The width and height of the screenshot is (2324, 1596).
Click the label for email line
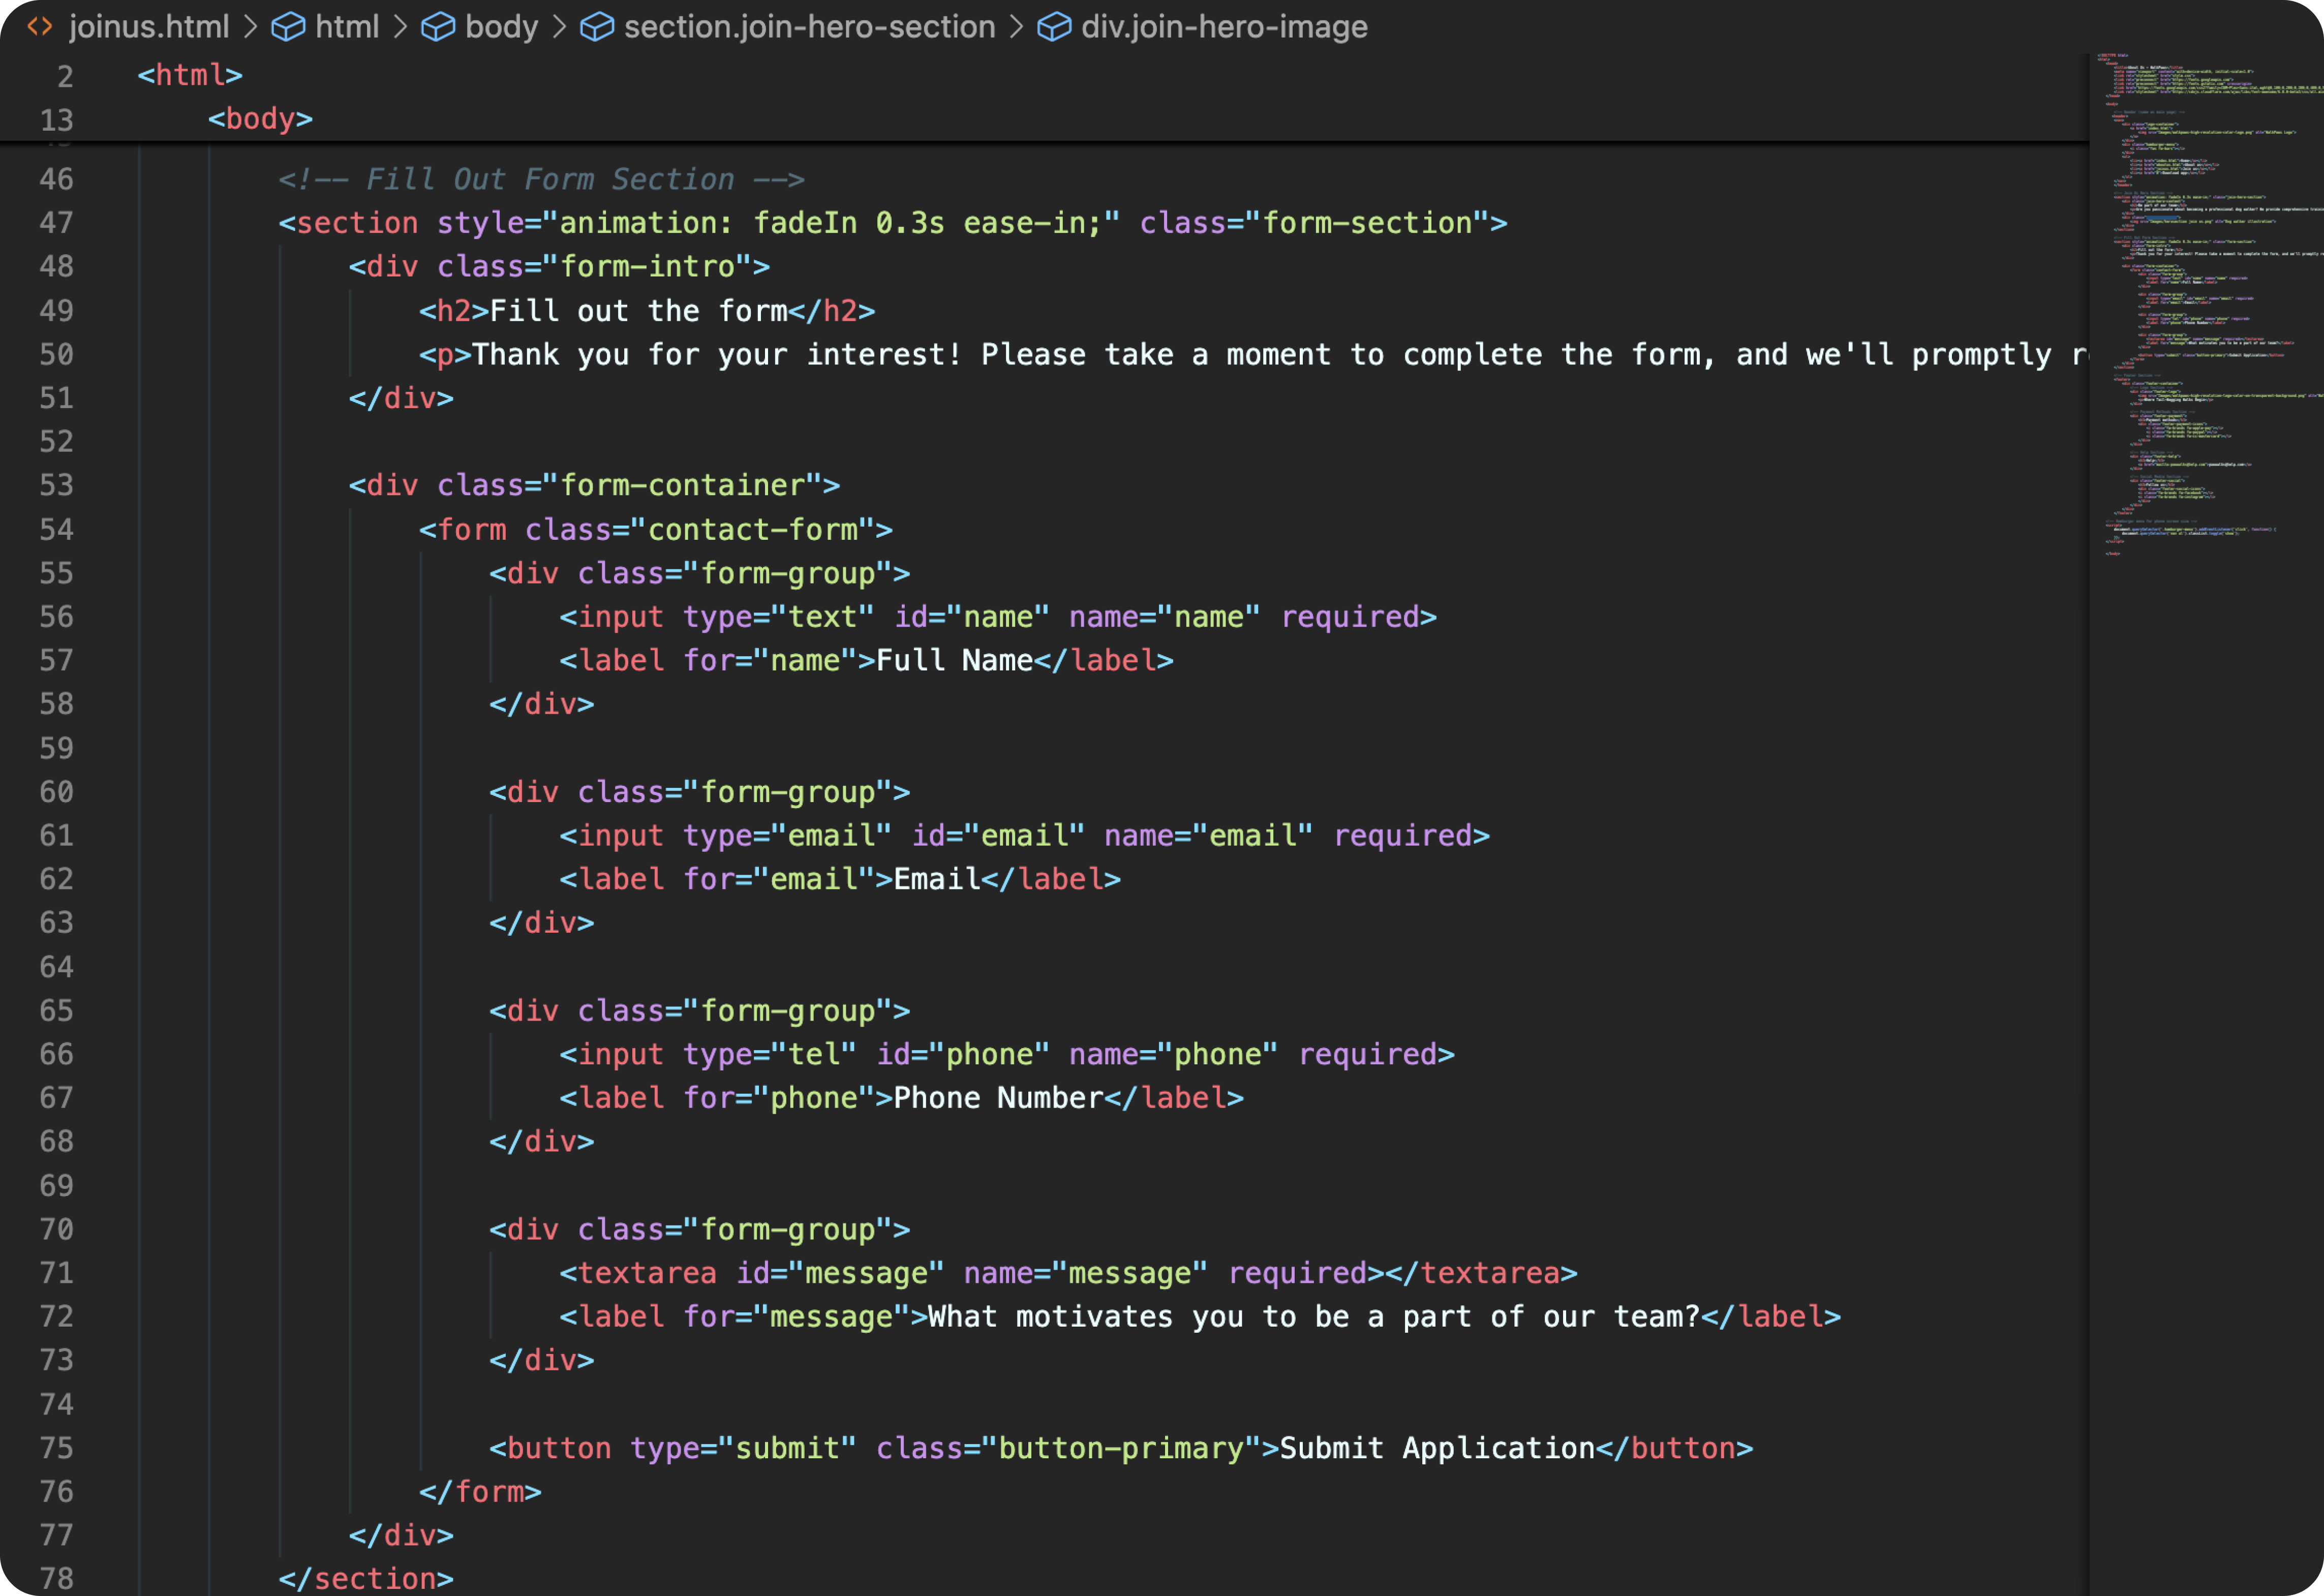pos(840,880)
